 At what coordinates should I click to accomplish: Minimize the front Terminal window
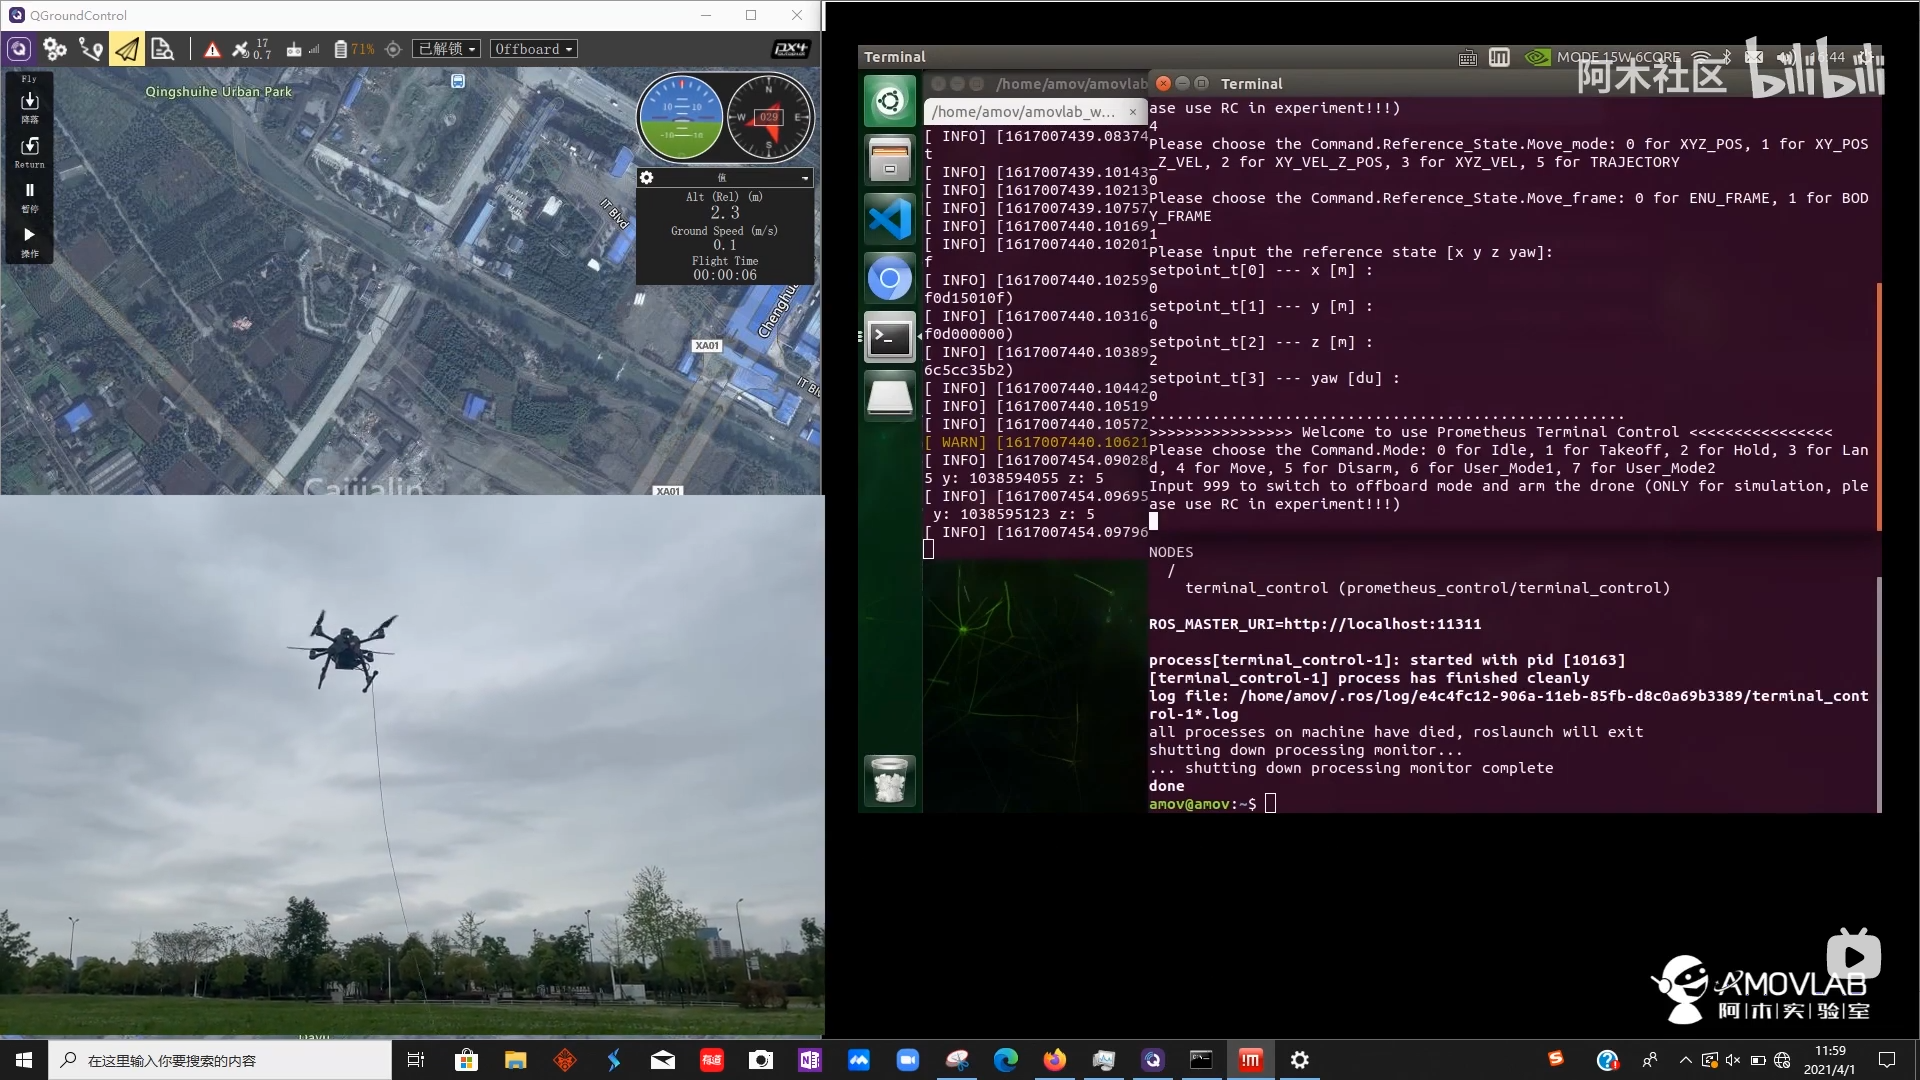1182,83
